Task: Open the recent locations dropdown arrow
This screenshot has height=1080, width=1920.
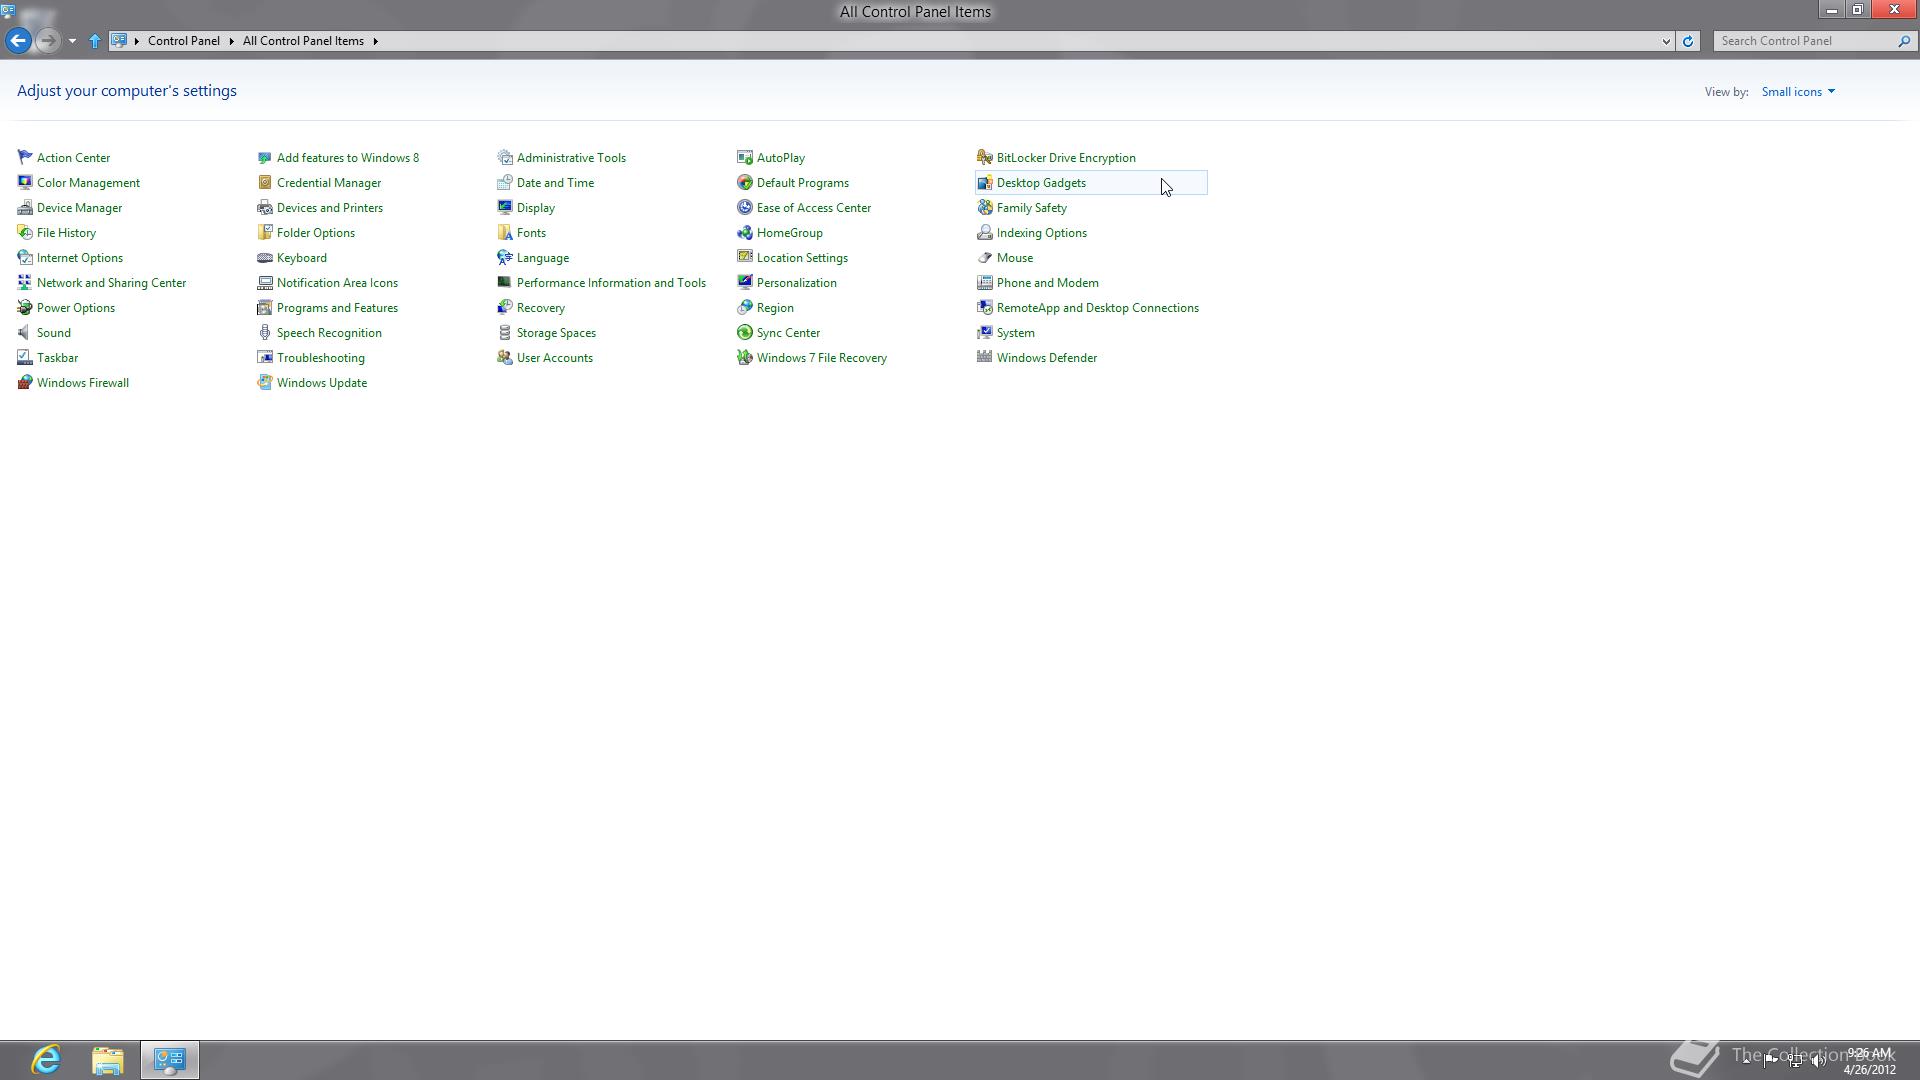Action: (x=72, y=41)
